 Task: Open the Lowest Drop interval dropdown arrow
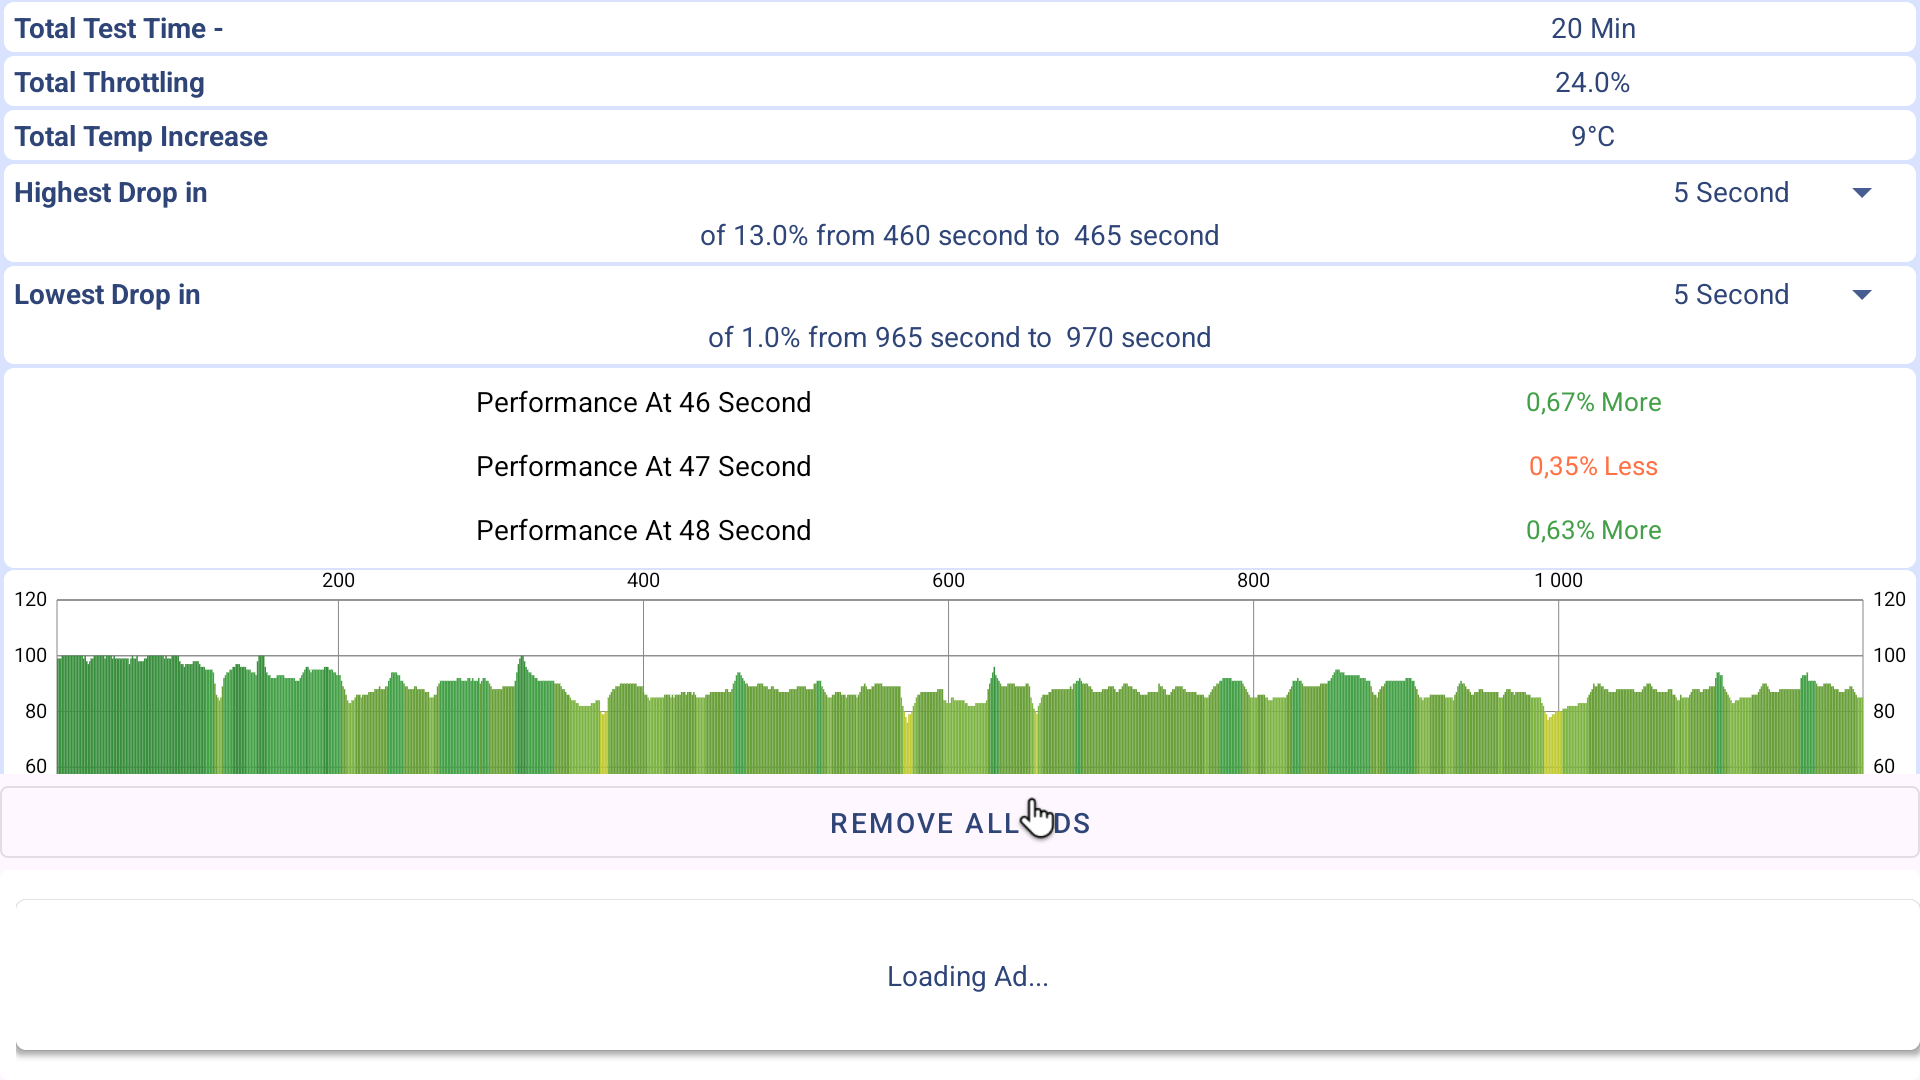[1861, 295]
